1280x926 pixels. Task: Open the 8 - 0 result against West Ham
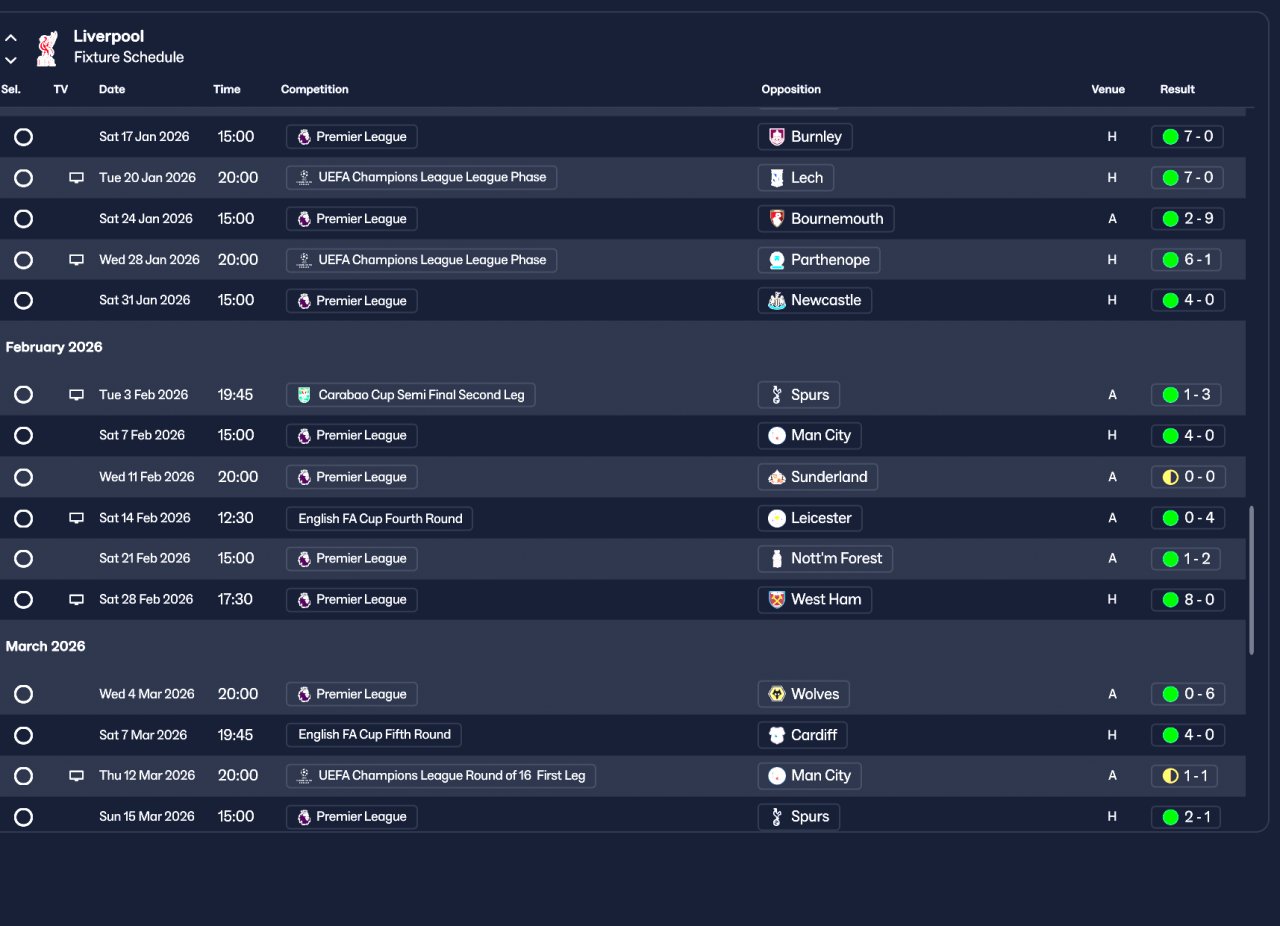[x=1188, y=600]
